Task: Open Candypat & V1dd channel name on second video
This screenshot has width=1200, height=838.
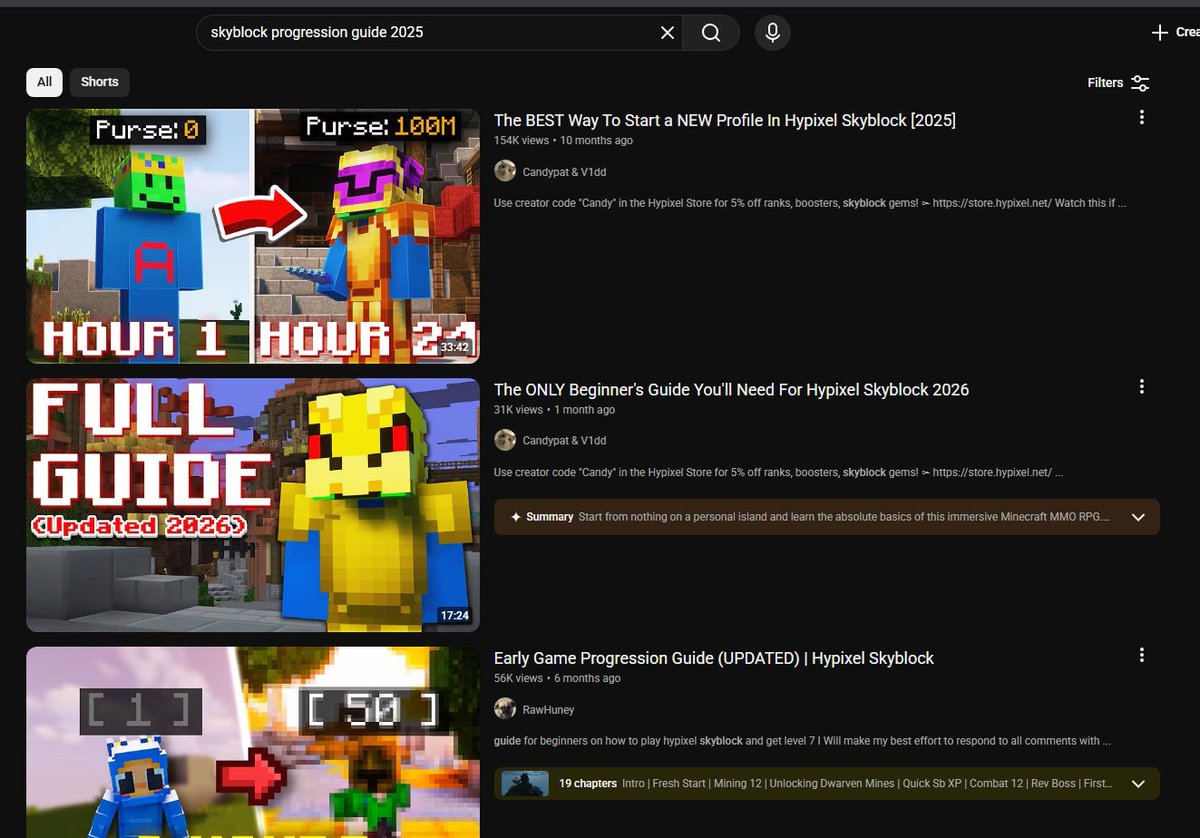Action: 564,441
